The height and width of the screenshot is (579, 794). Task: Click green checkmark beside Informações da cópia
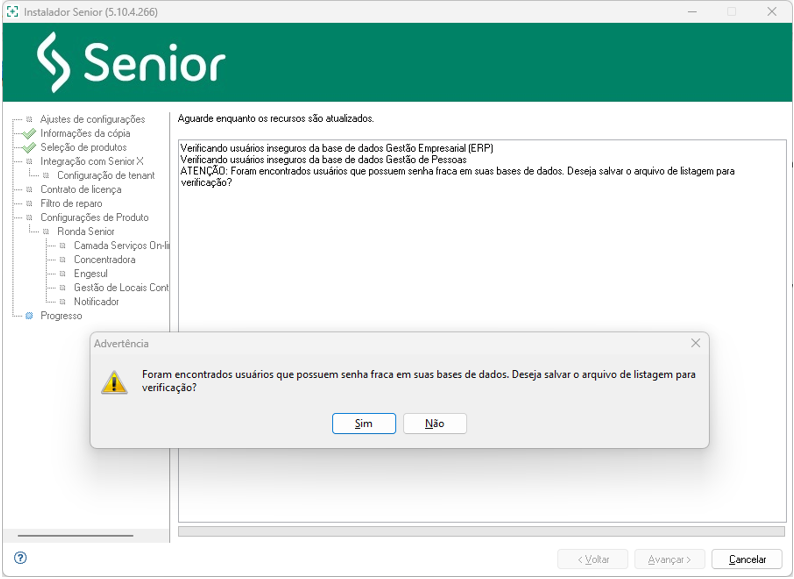(29, 134)
